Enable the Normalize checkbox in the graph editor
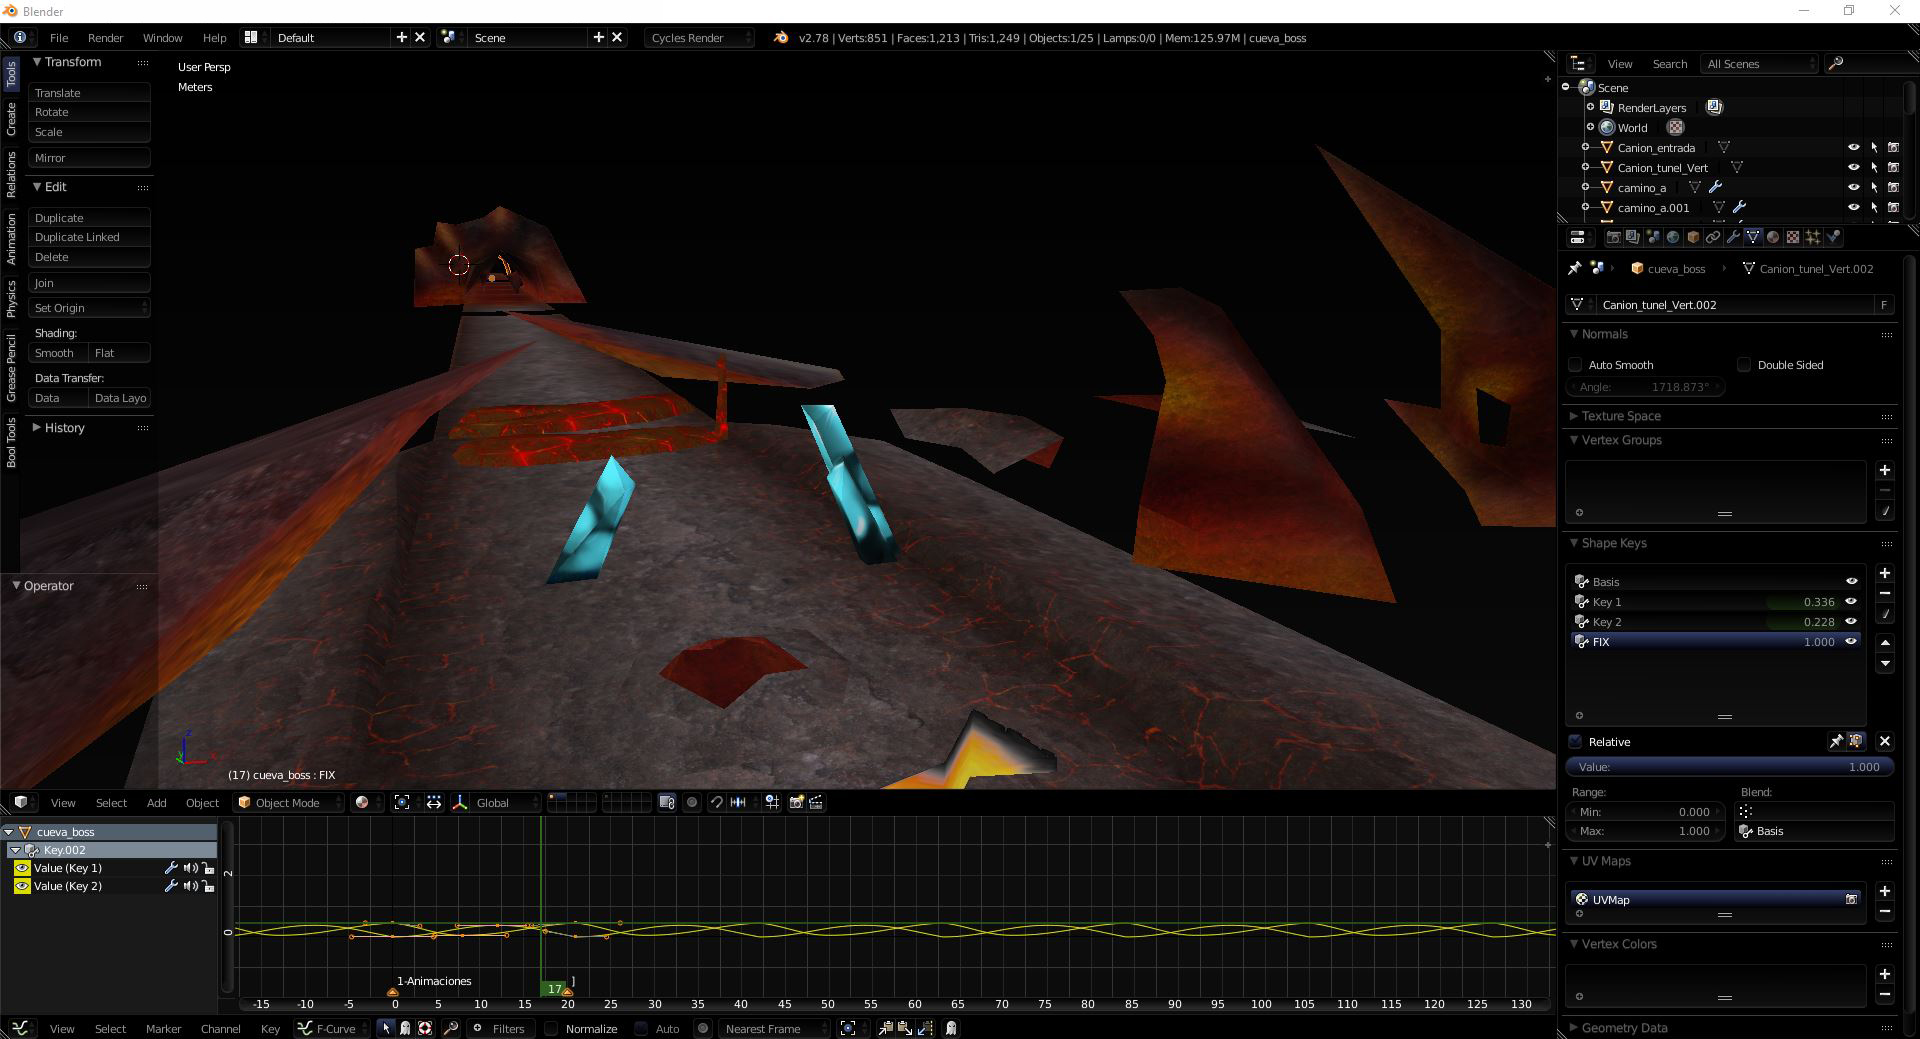Screen dimensions: 1920x1039 [x=551, y=1028]
